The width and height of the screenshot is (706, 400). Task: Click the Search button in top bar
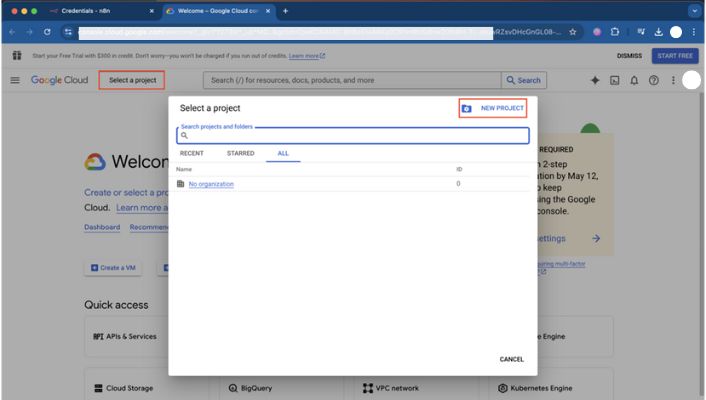click(524, 80)
